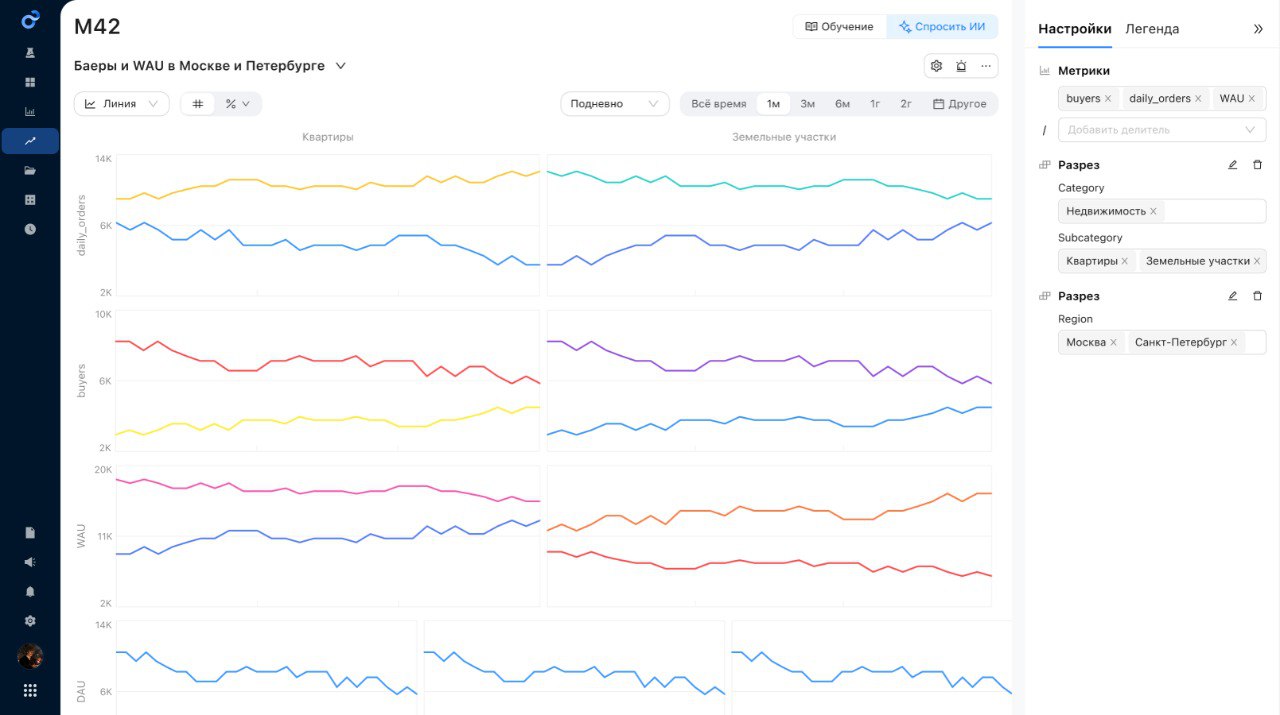Click the Обучение button

pos(839,27)
